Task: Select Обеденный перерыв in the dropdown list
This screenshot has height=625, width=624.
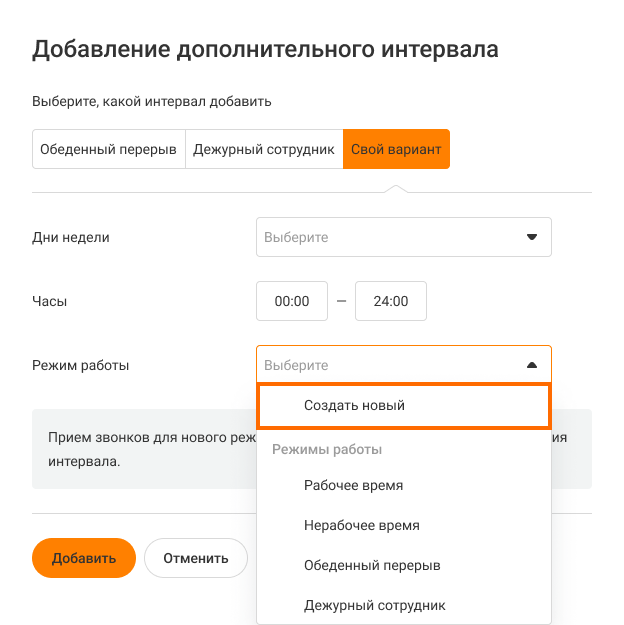Action: [x=372, y=565]
